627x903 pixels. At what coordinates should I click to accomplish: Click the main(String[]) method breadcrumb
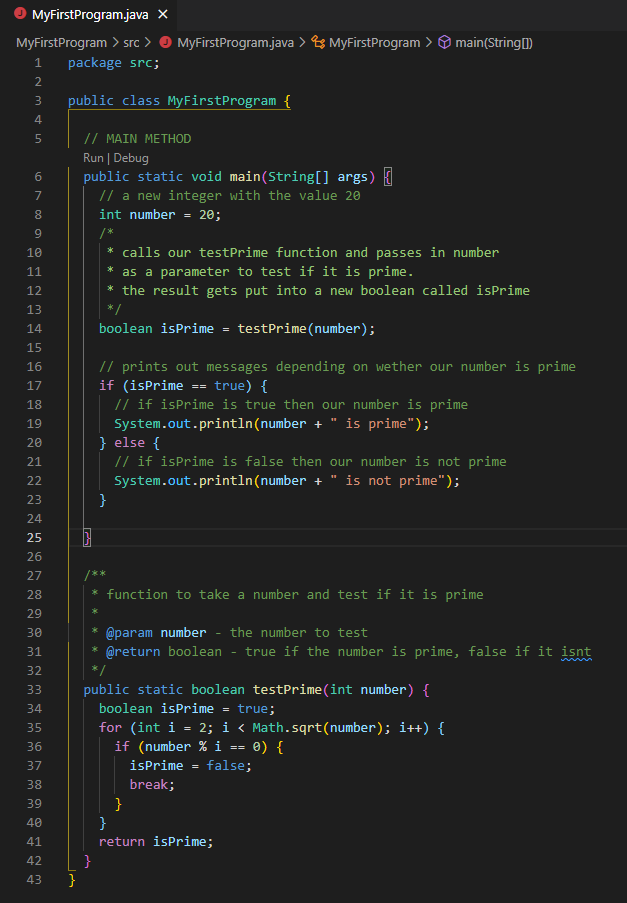(x=493, y=43)
